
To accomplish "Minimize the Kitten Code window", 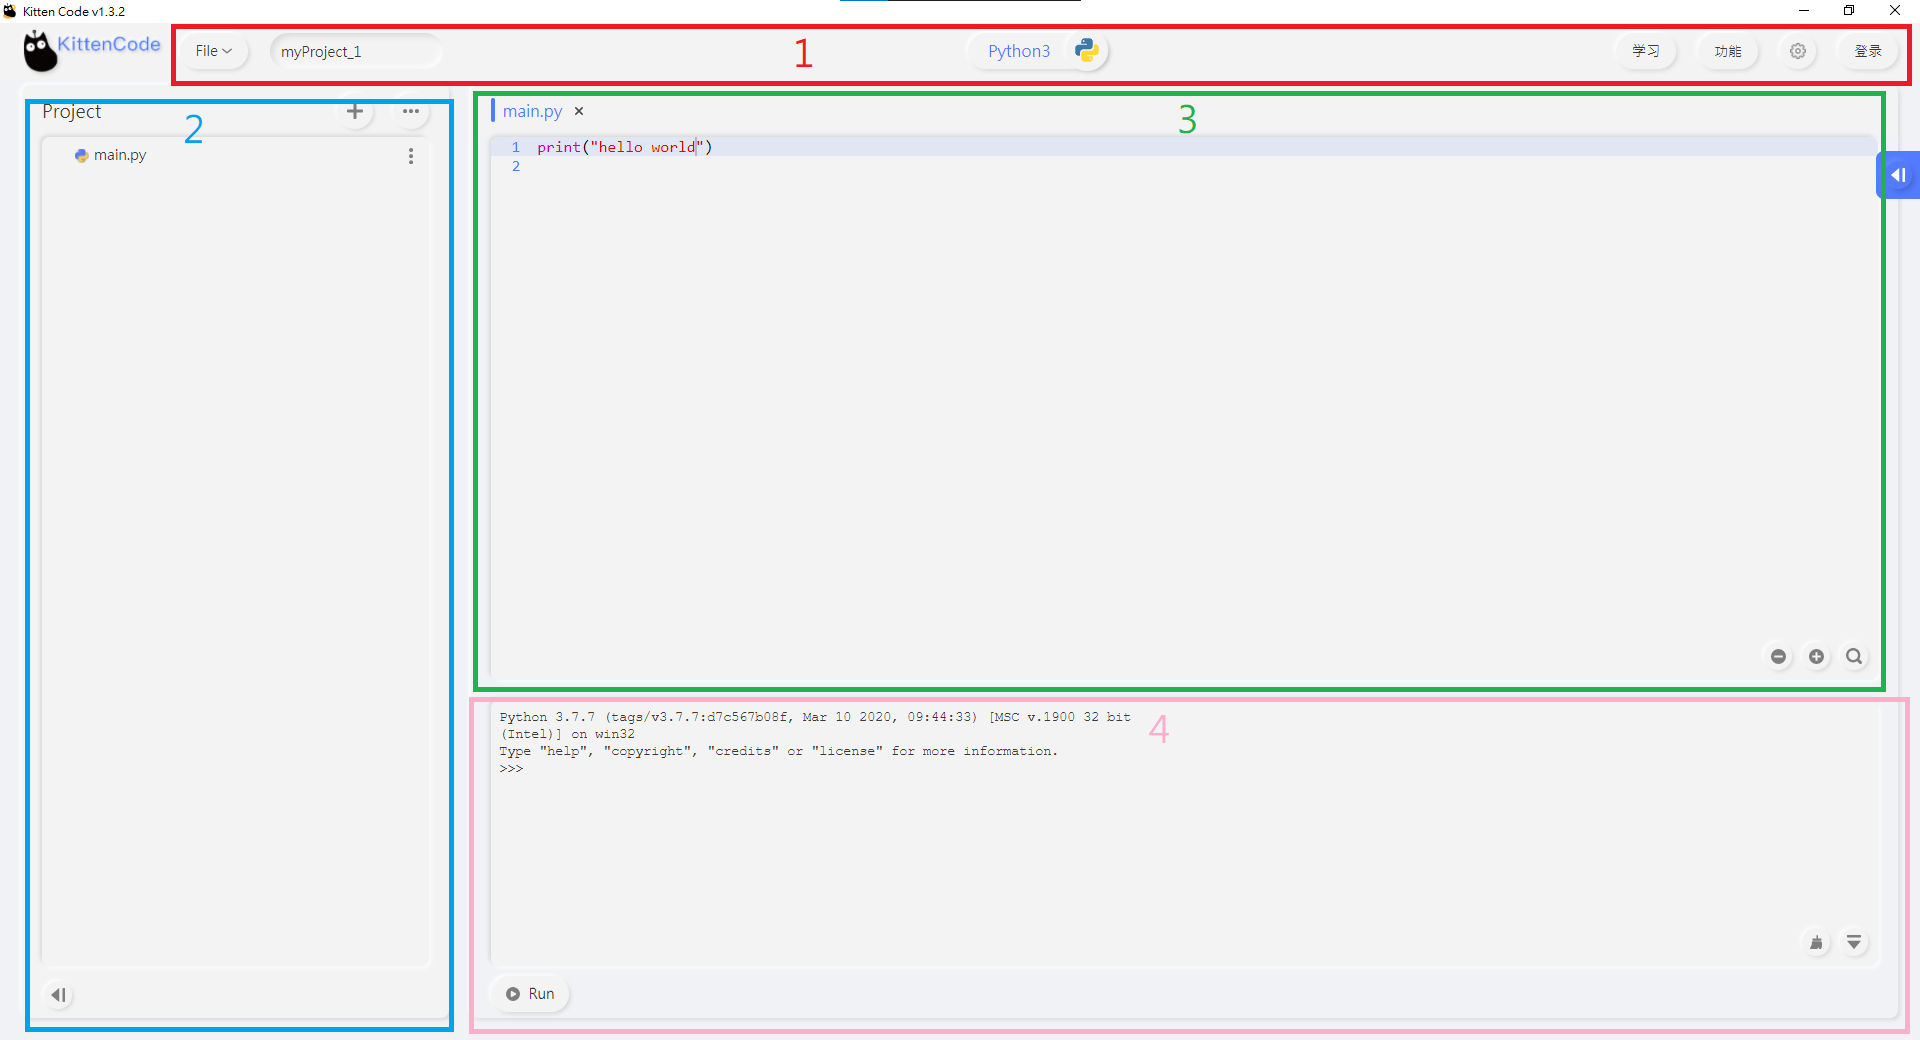I will 1804,11.
